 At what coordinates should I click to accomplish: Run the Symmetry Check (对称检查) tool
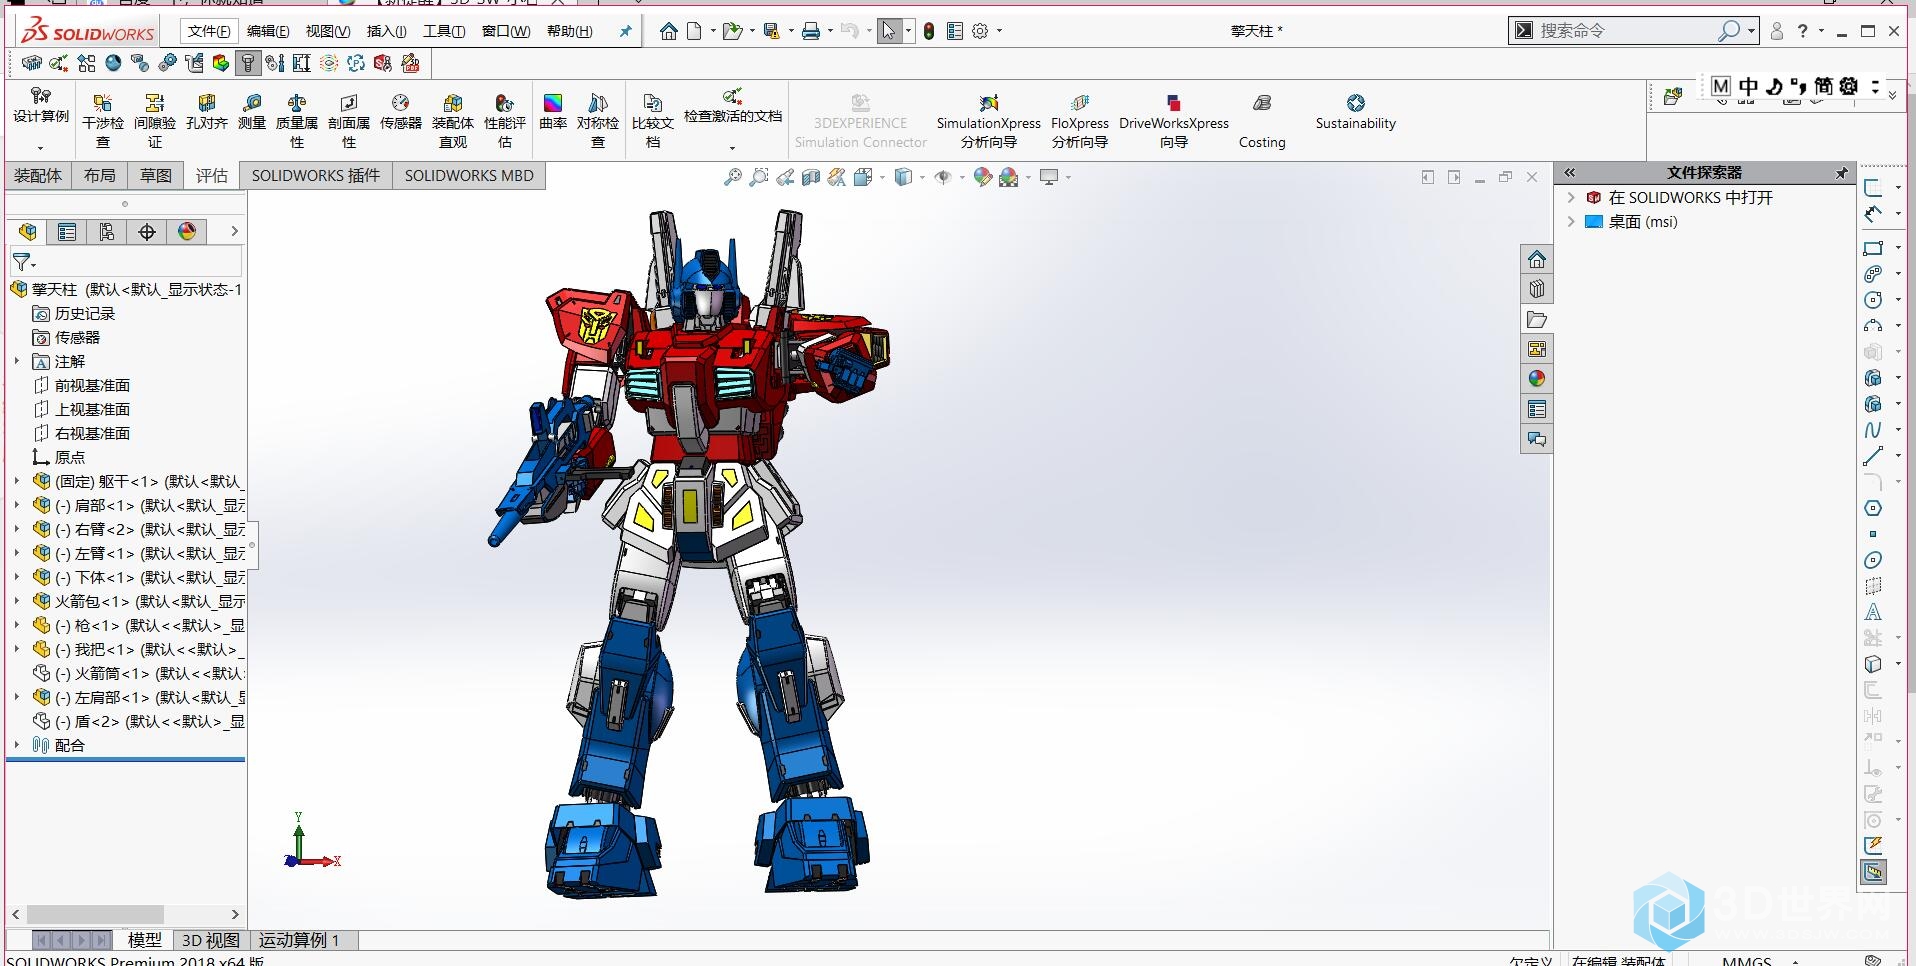click(598, 119)
